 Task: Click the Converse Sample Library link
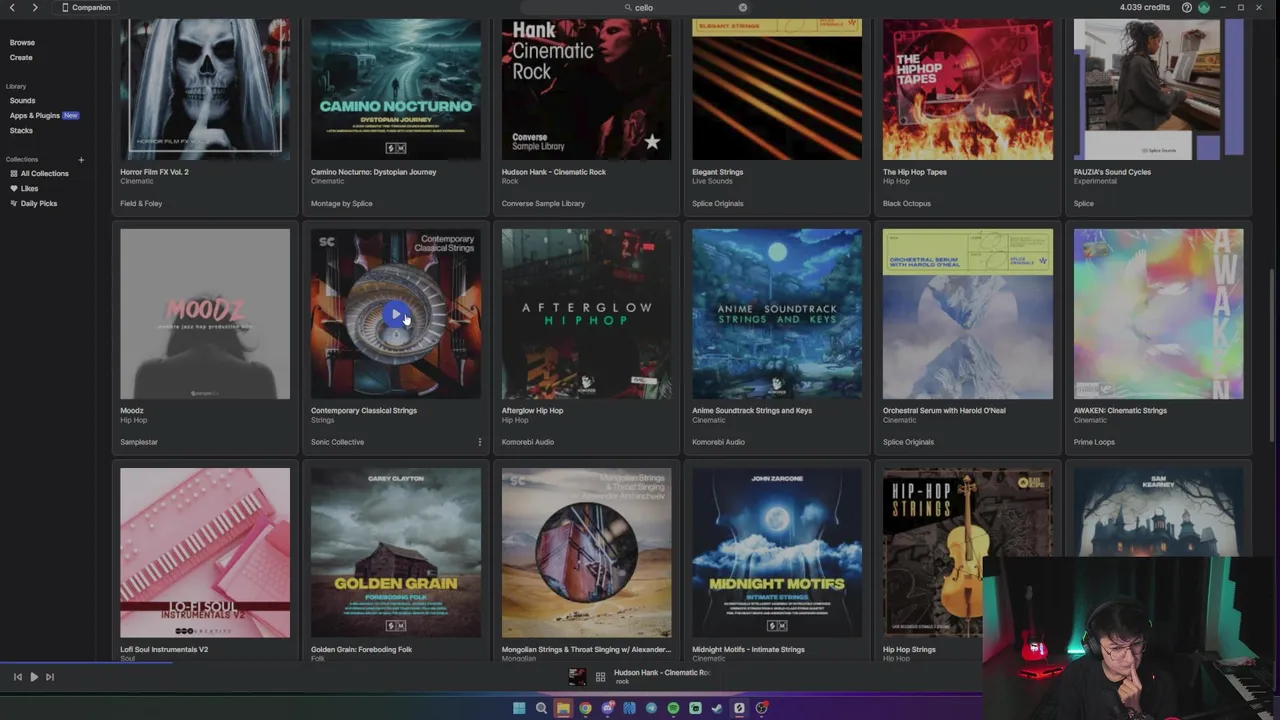[x=543, y=203]
